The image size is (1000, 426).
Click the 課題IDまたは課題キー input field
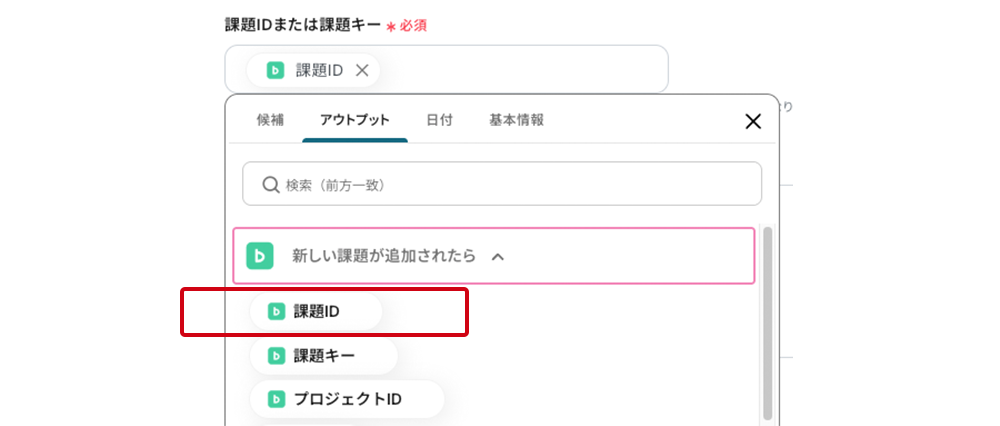(520, 70)
